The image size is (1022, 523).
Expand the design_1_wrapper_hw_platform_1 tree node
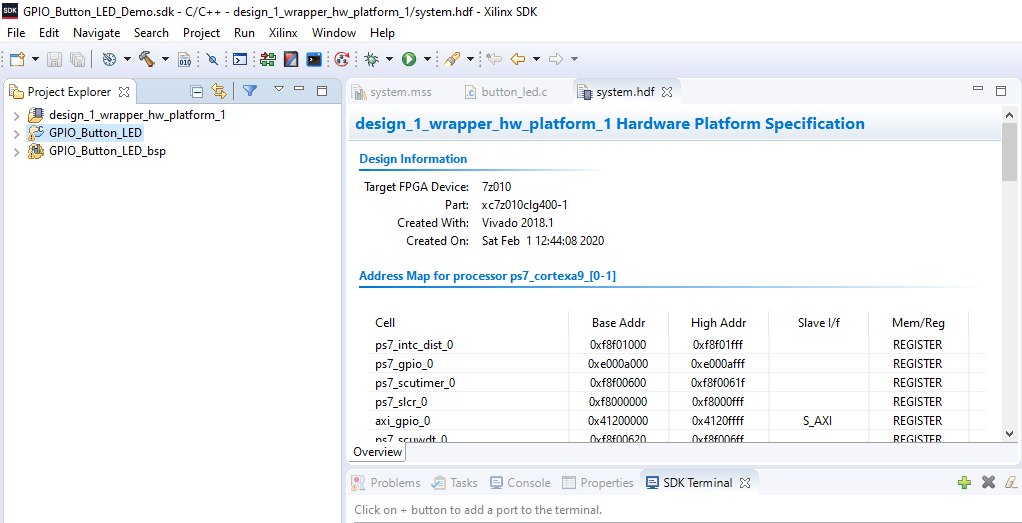(16, 115)
